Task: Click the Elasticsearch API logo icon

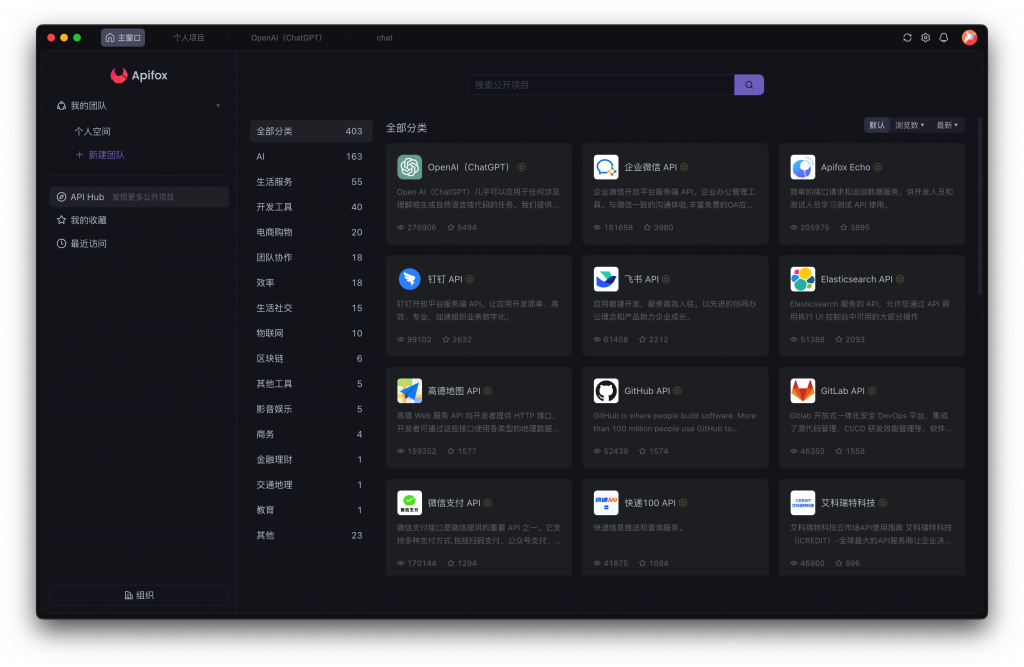Action: tap(803, 279)
